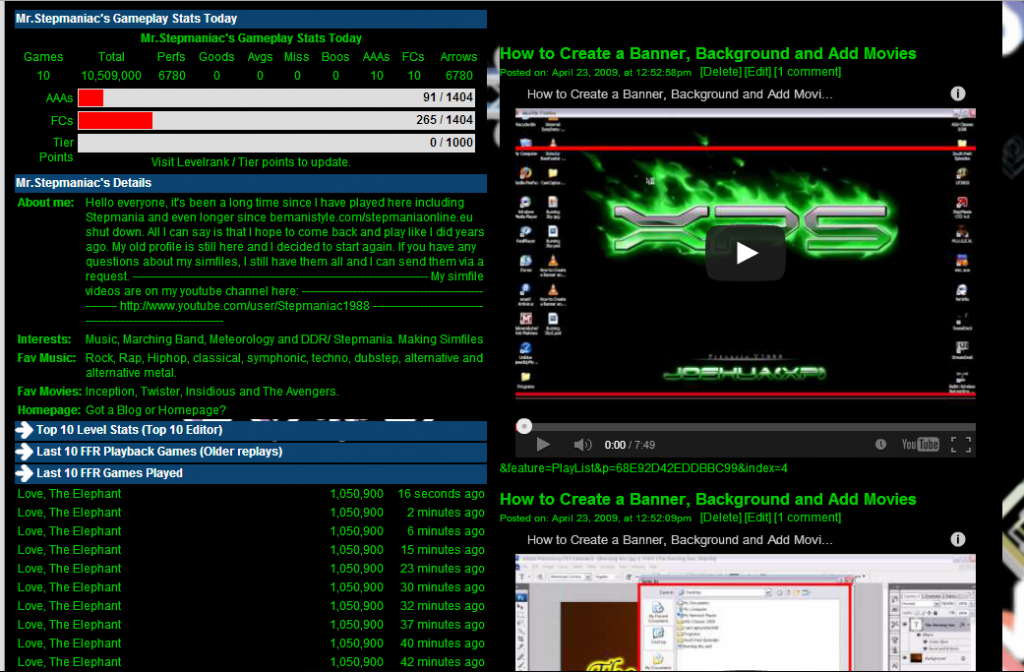1024x672 pixels.
Task: Click the video progress scrubber handle
Action: pos(524,426)
